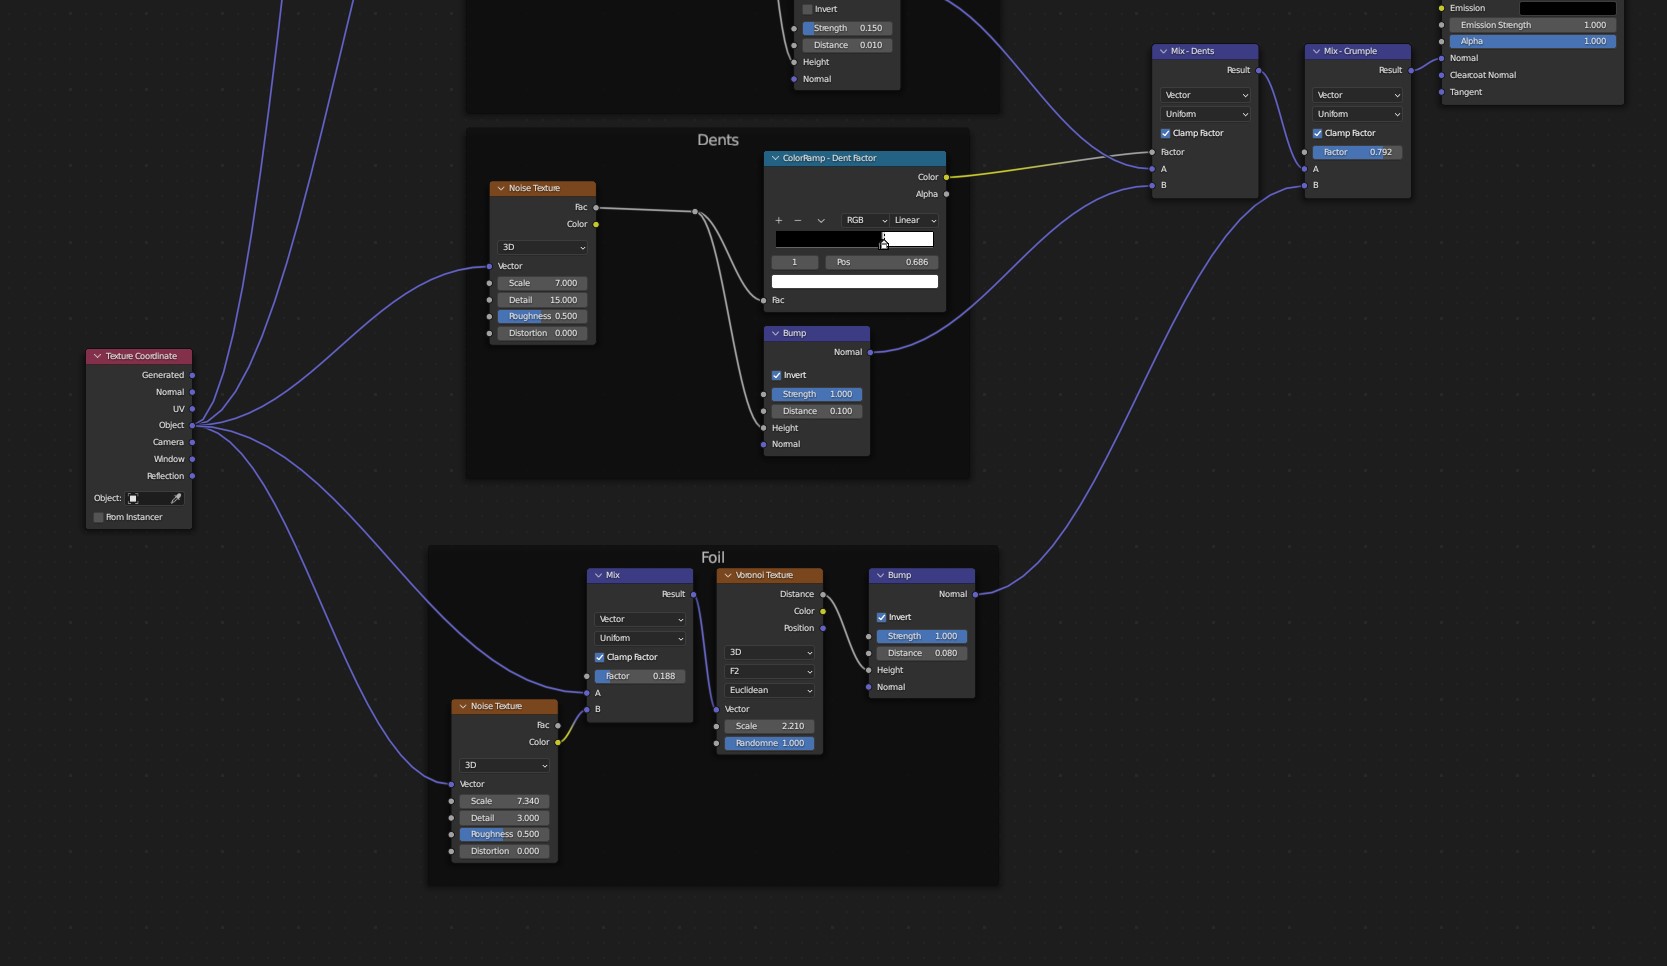Select the Foil frame label

(x=713, y=557)
